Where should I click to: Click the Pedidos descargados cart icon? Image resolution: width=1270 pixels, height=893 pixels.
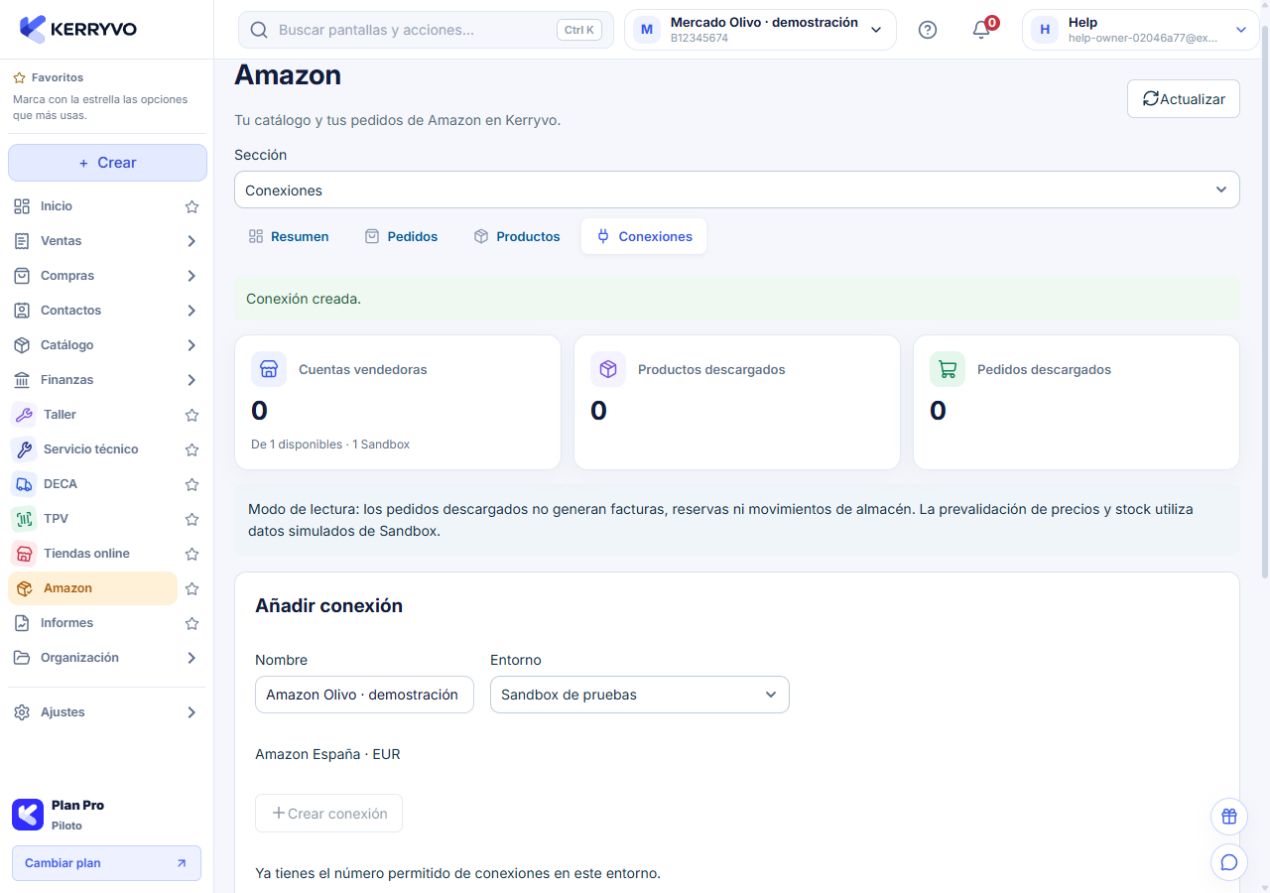click(x=947, y=369)
